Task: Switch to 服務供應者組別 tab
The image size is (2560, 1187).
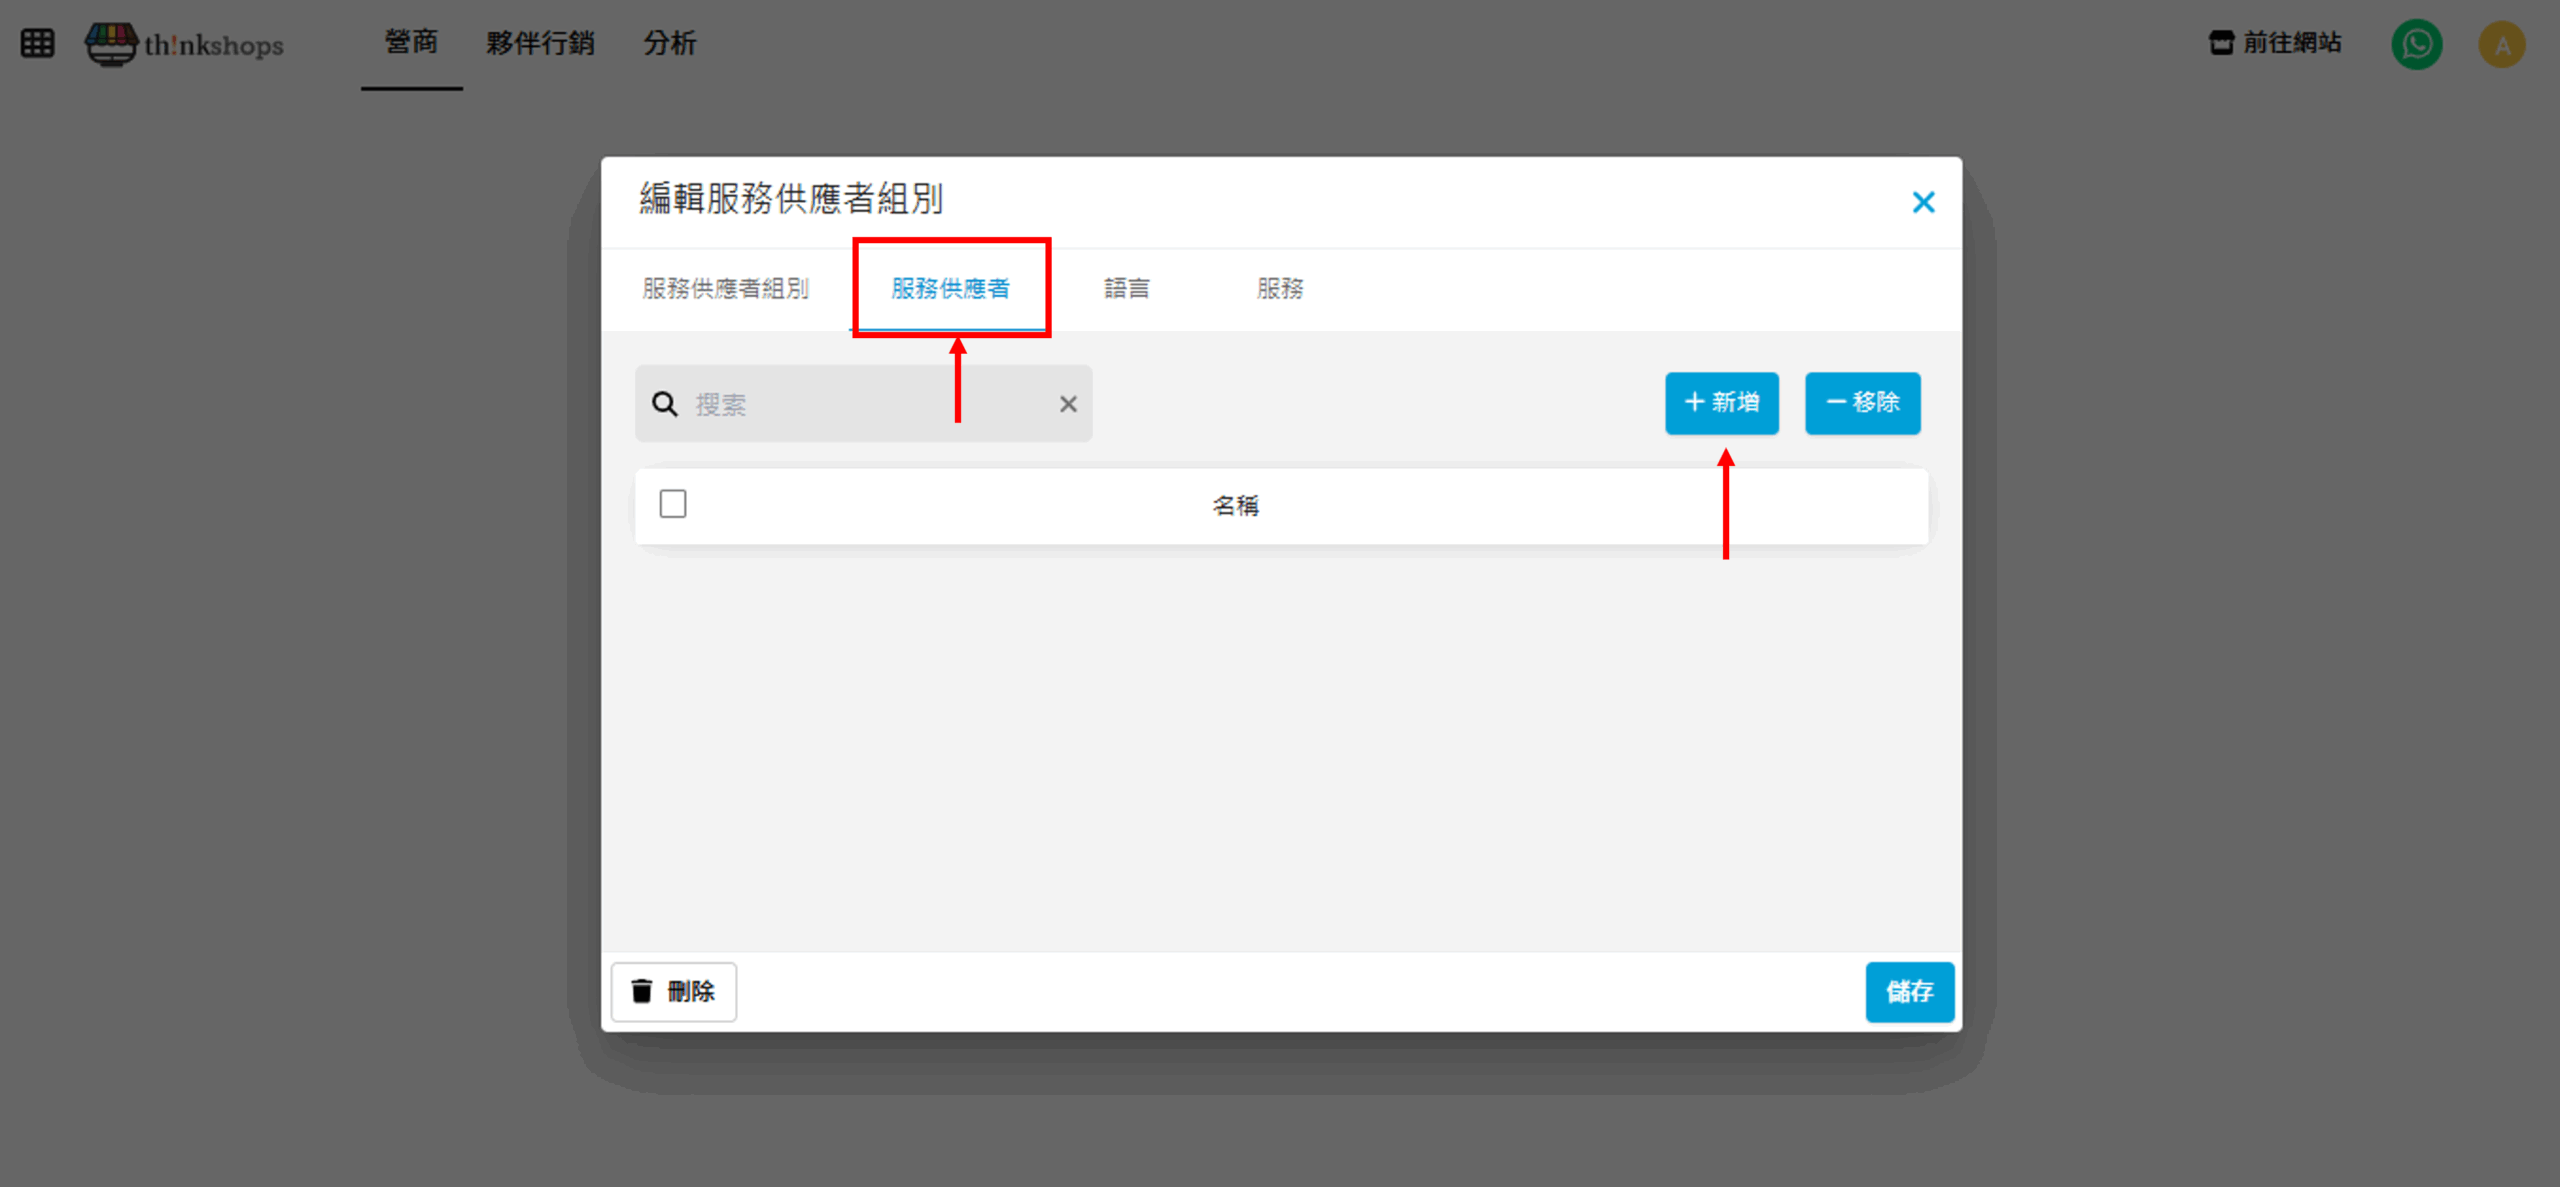Action: (x=725, y=289)
